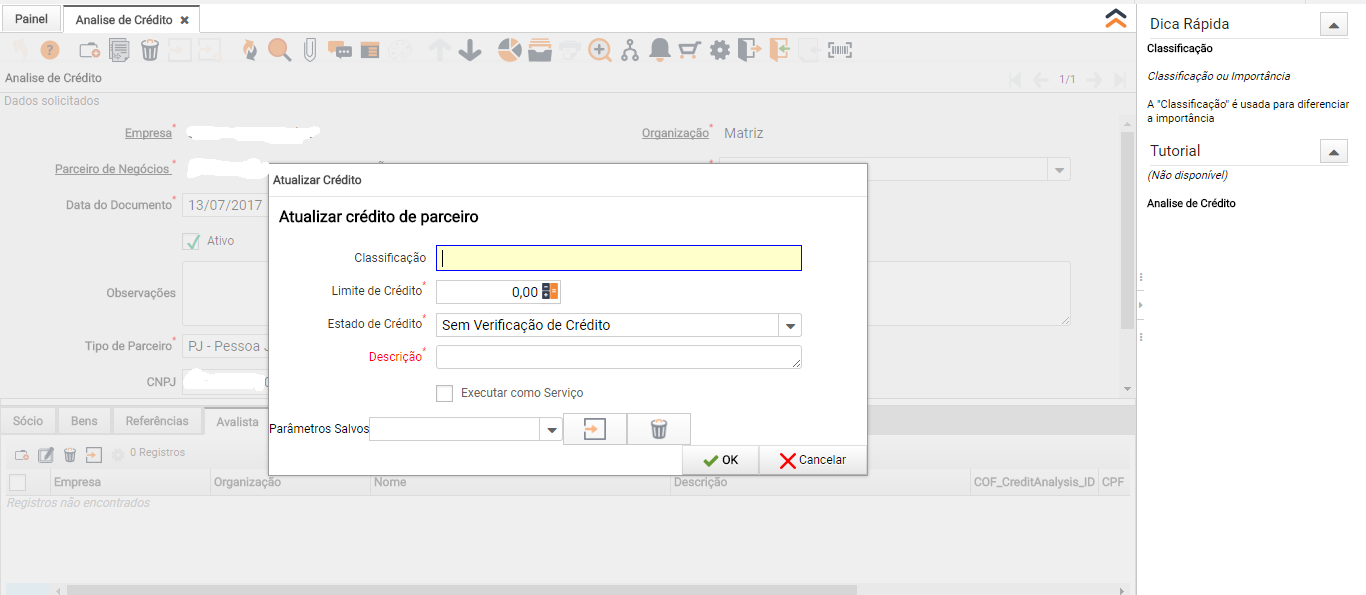The image size is (1366, 595).
Task: Click the Archive box toolbar icon
Action: click(x=540, y=50)
